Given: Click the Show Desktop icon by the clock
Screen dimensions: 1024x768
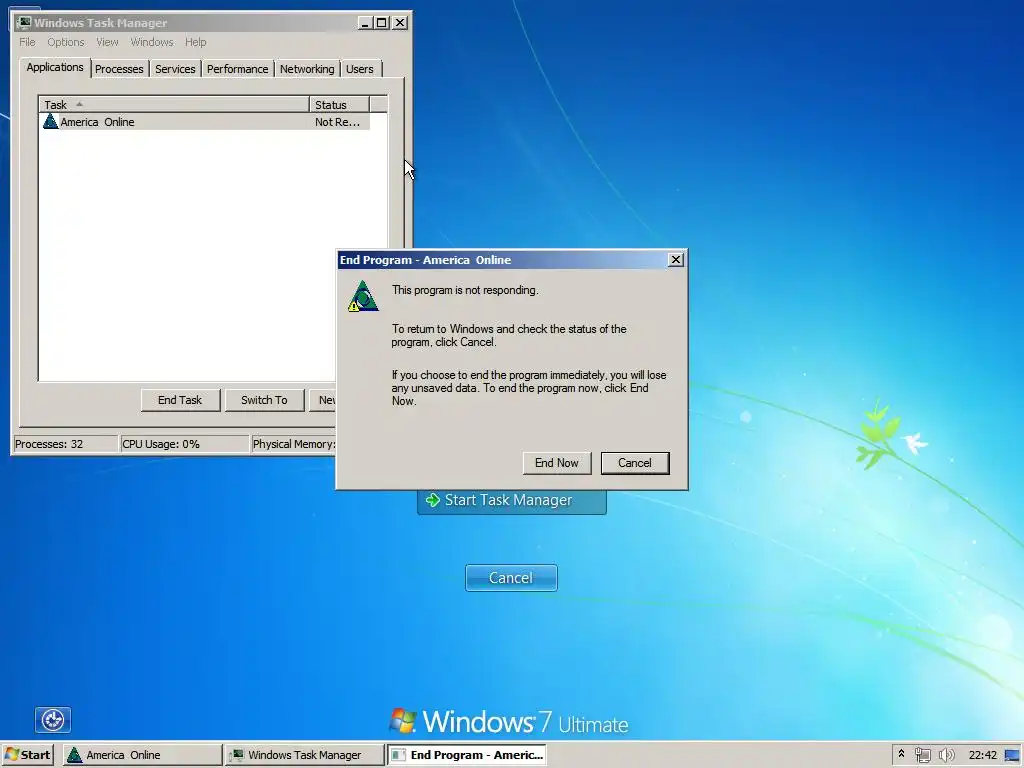Looking at the screenshot, I should tap(1012, 755).
